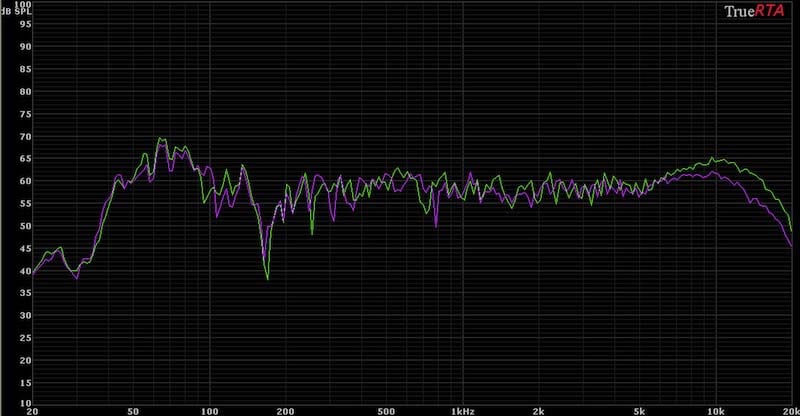This screenshot has height=416, width=800.
Task: Click the 10k frequency axis label
Action: pos(715,410)
